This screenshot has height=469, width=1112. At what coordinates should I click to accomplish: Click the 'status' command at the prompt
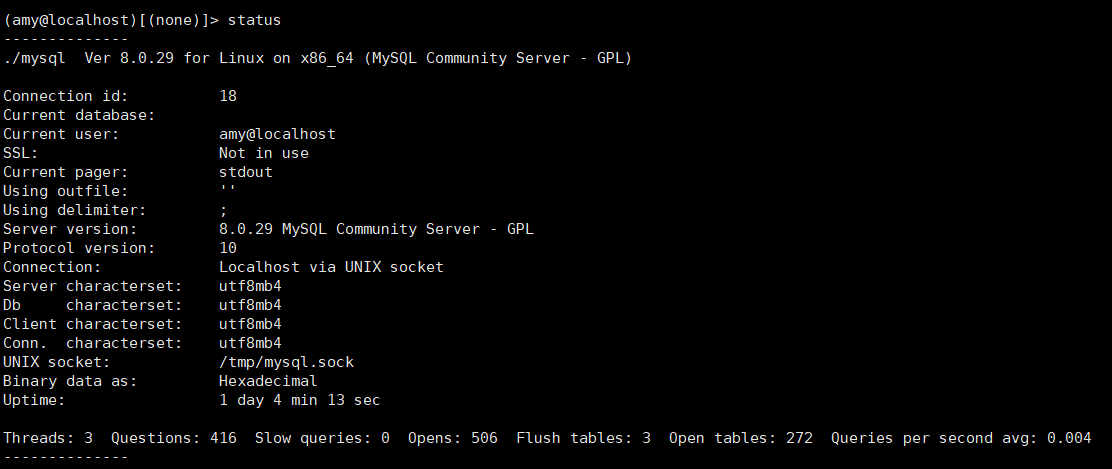tap(255, 20)
